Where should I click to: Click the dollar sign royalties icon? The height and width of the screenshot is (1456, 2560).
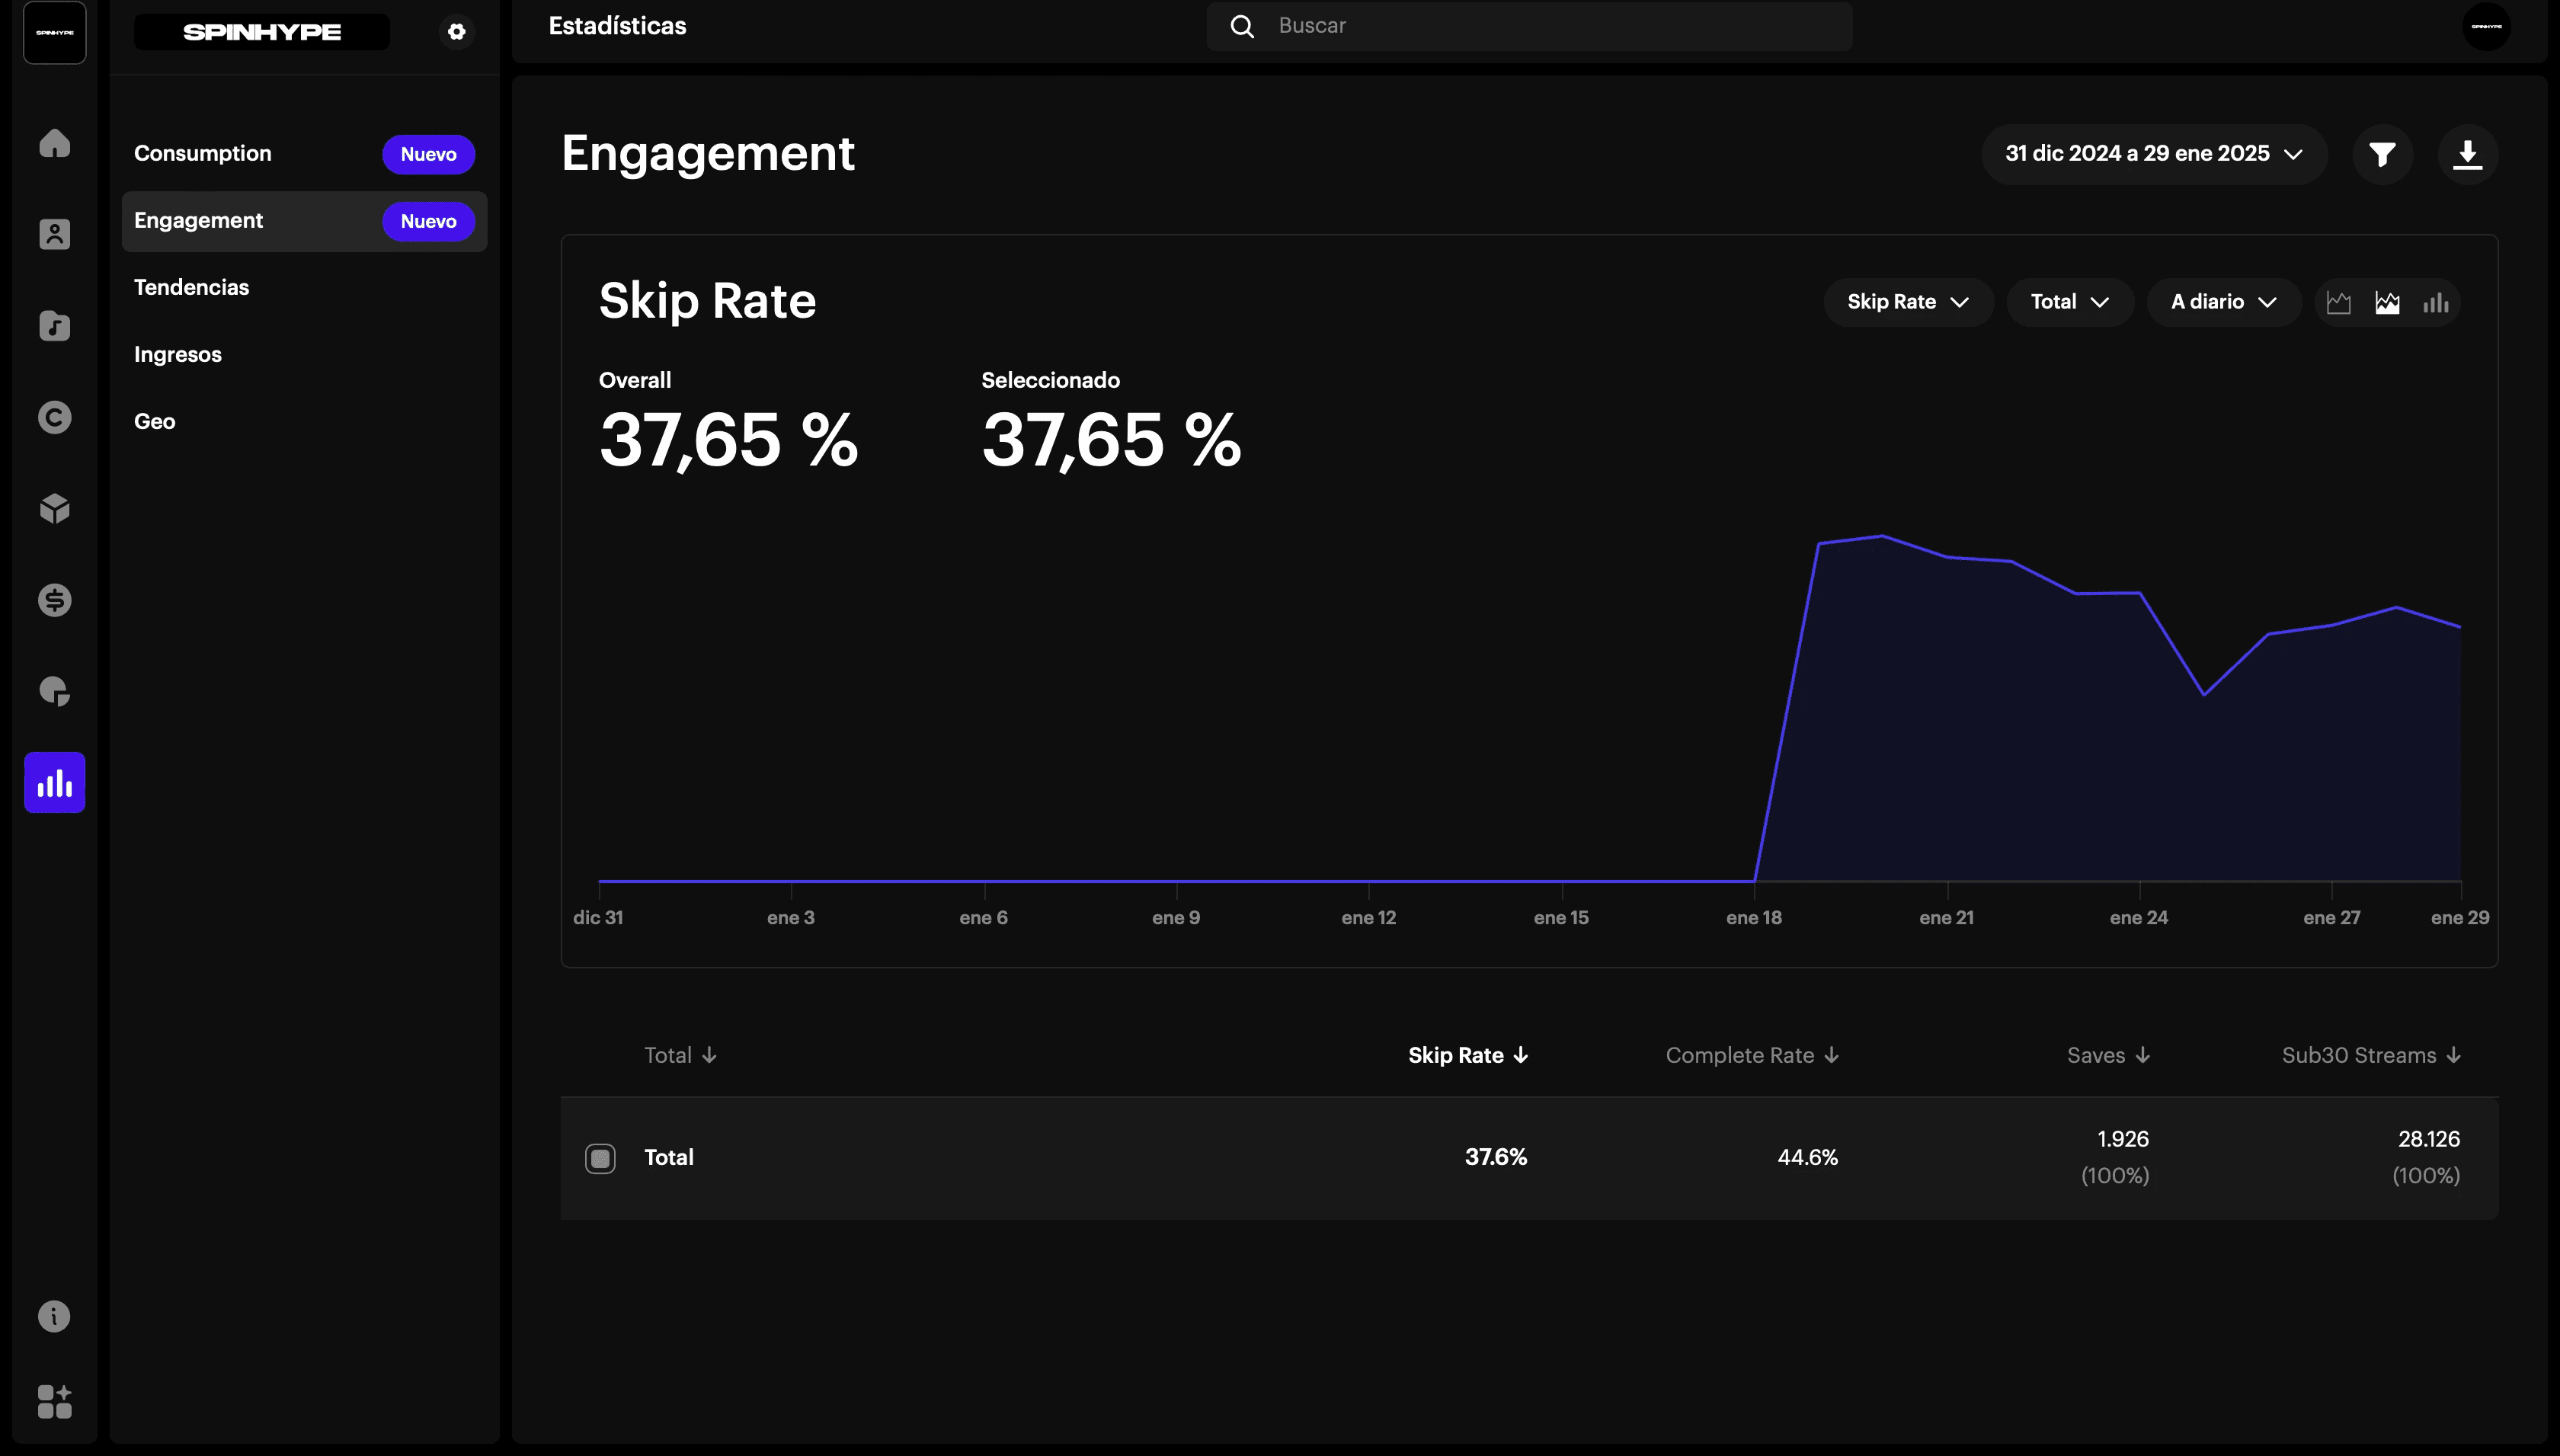tap(54, 600)
